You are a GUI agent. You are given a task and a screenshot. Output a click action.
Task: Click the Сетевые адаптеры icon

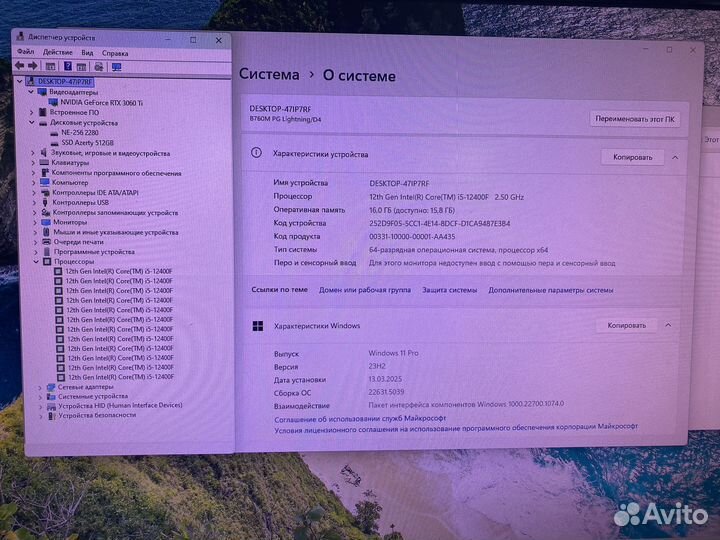point(51,387)
